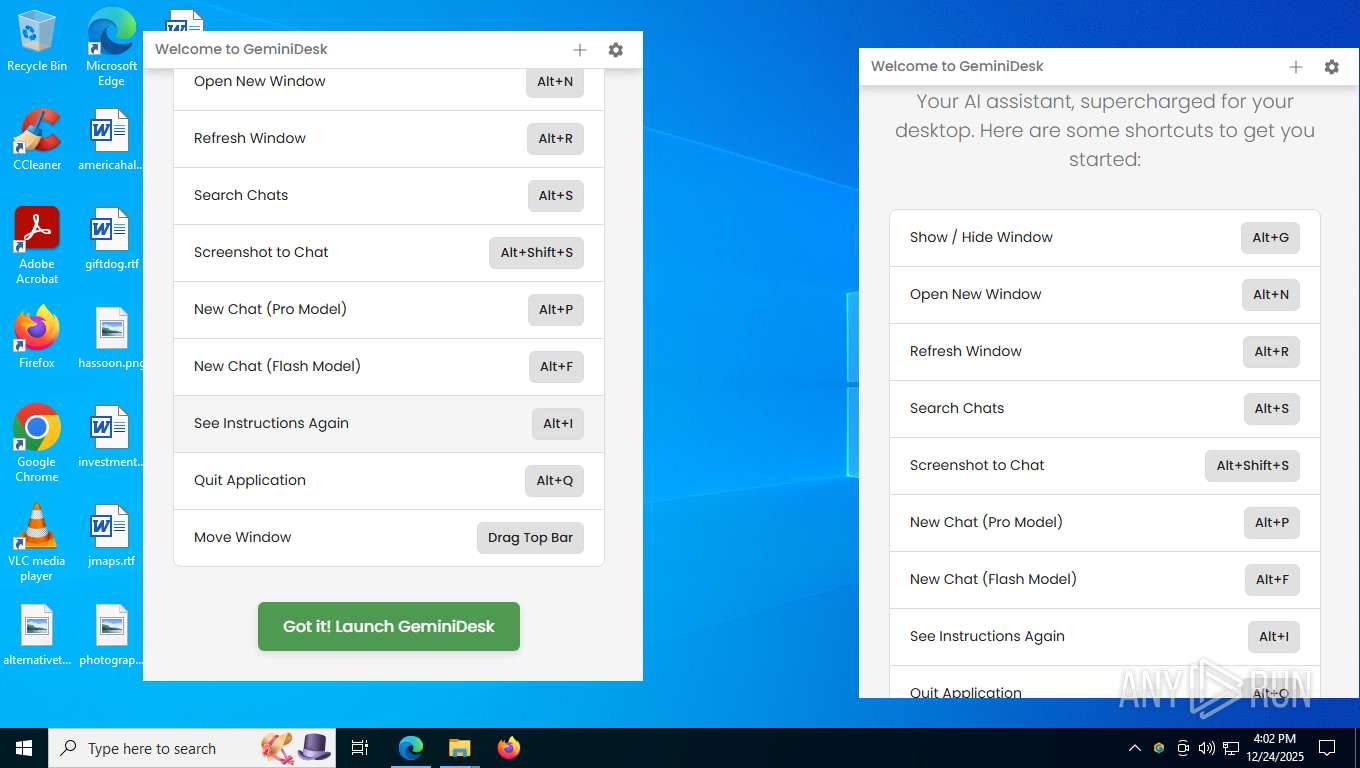The image size is (1360, 768).
Task: Select VLC media player desktop icon
Action: click(37, 543)
